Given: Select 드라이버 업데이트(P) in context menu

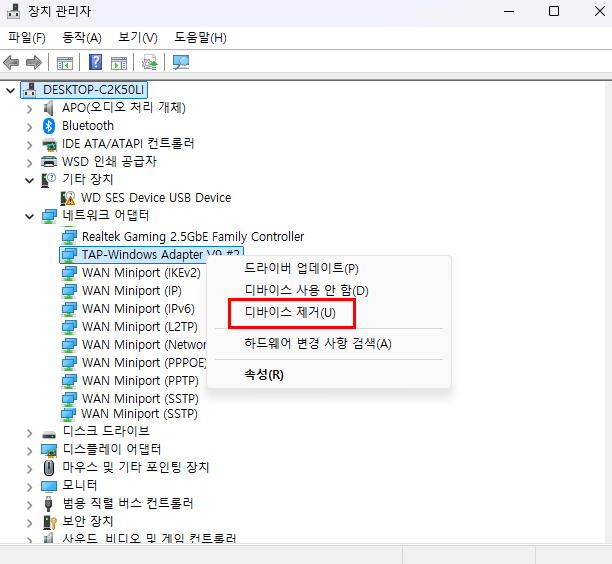Looking at the screenshot, I should tap(301, 268).
